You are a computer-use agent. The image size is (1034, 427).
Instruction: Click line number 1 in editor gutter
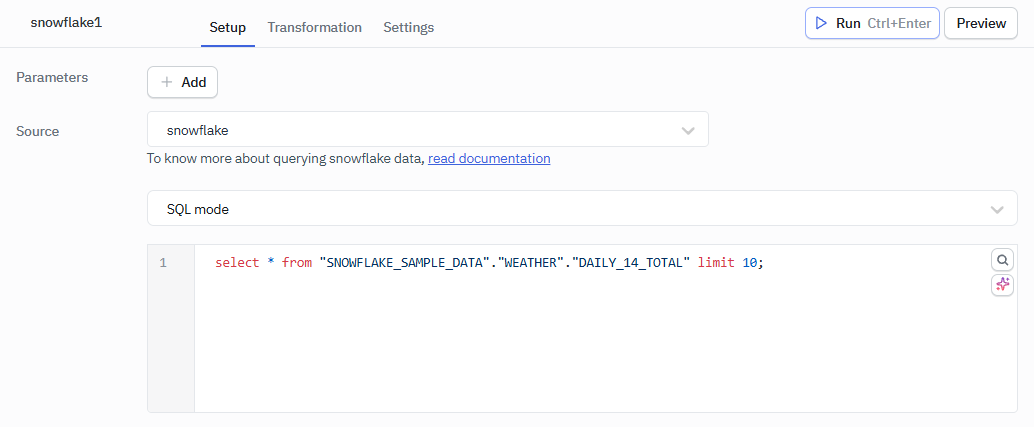[163, 263]
